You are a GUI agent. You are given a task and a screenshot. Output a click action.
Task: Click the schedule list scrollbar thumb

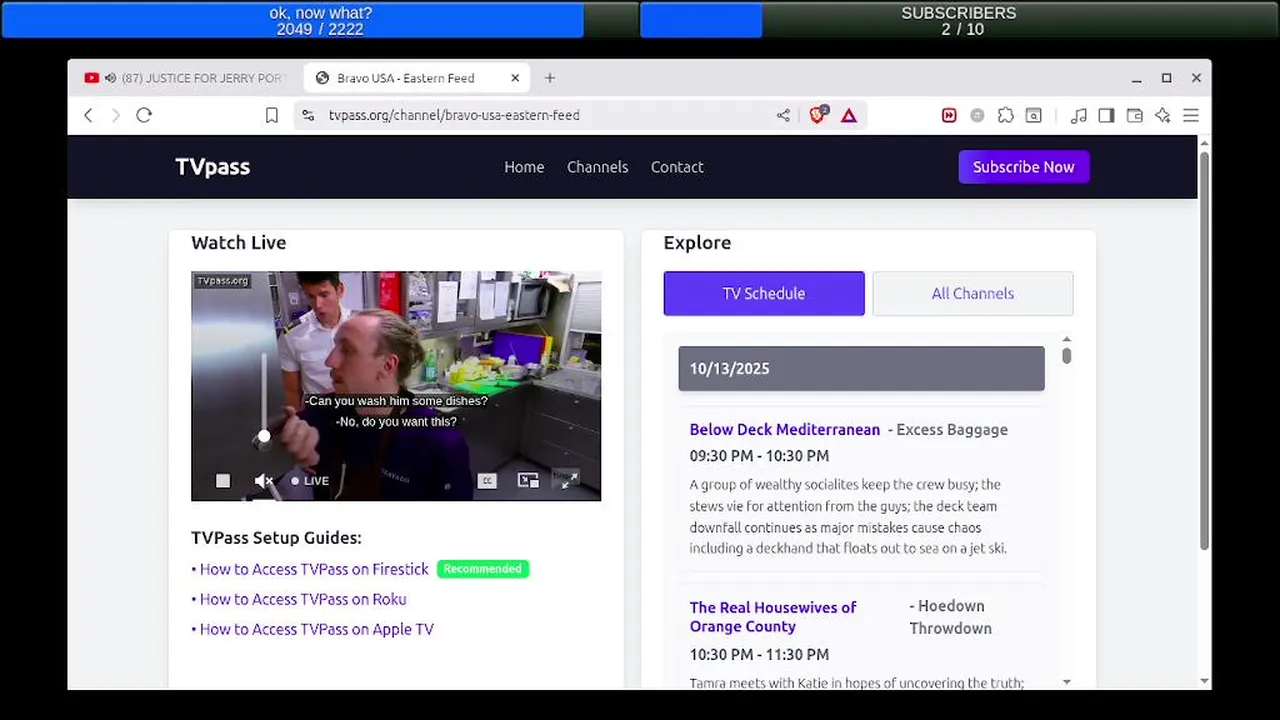[x=1066, y=355]
